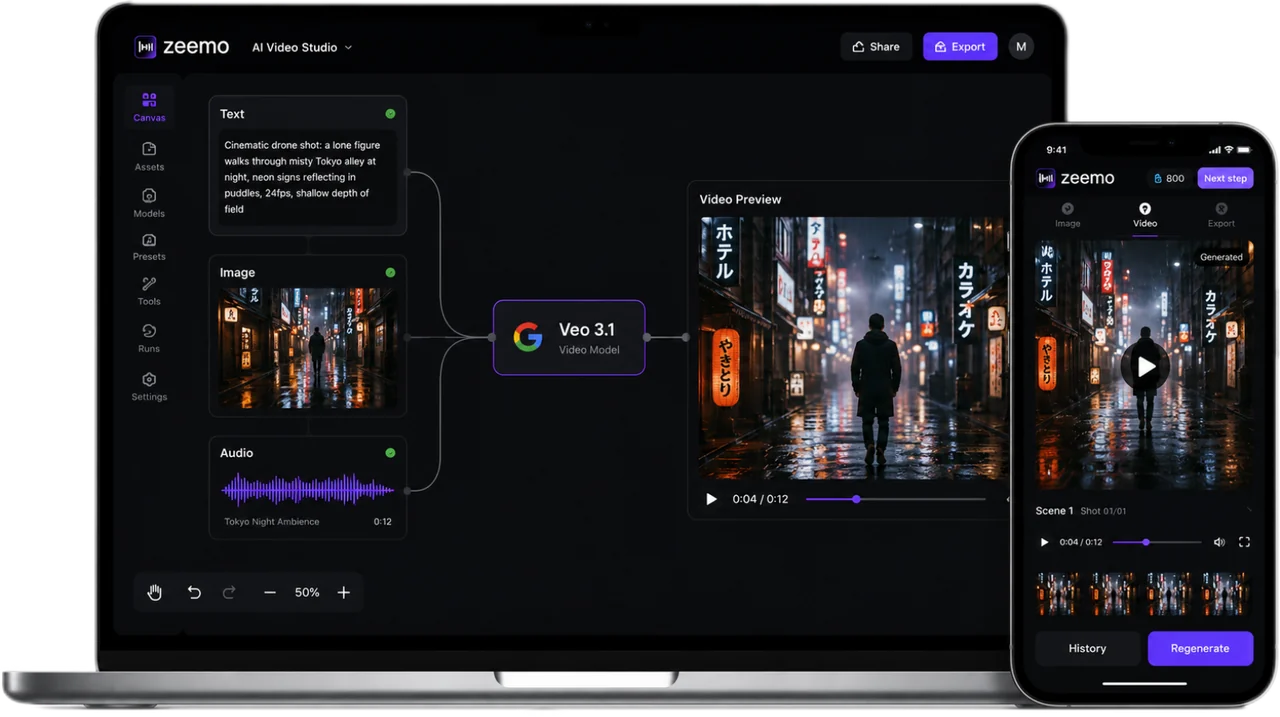1280x717 pixels.
Task: Click the Text node output connector dot
Action: (x=406, y=172)
